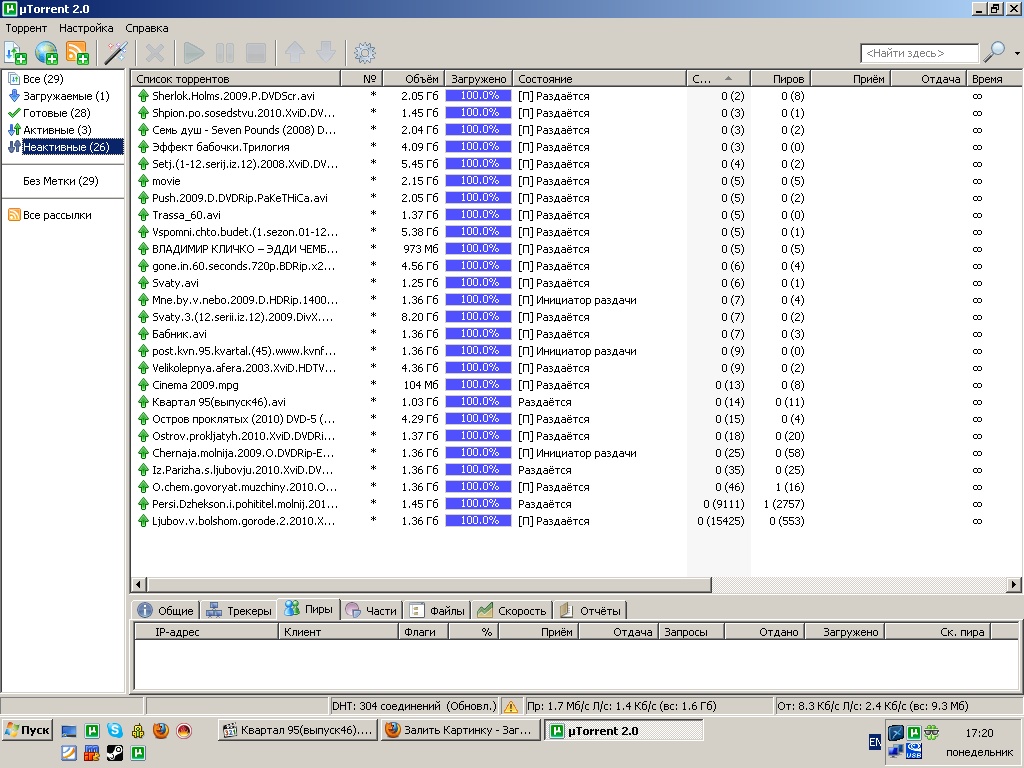Click the Start torrent play icon

tap(194, 53)
